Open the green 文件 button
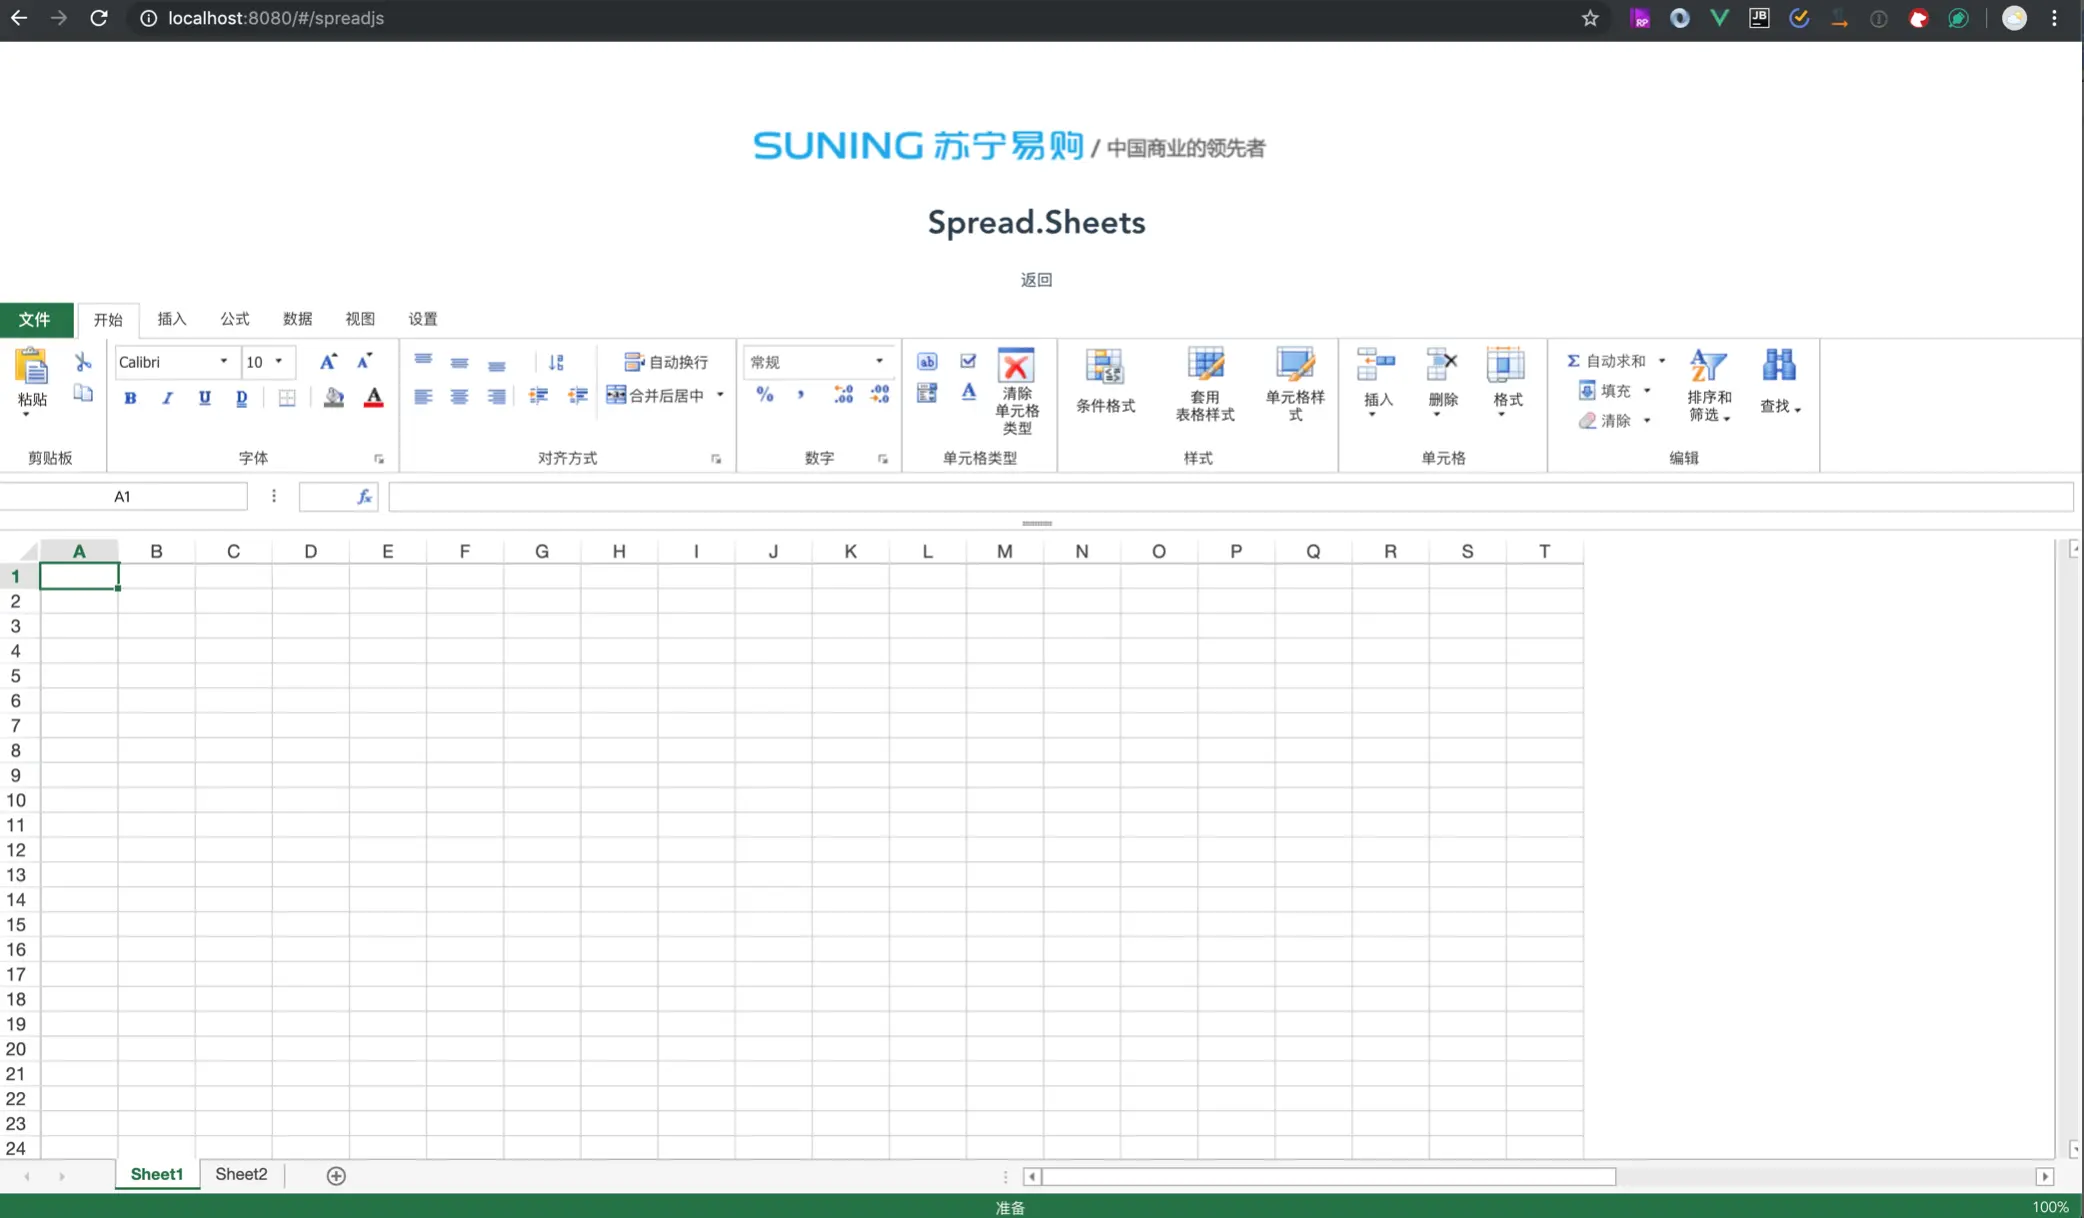The height and width of the screenshot is (1218, 2084). coord(35,320)
